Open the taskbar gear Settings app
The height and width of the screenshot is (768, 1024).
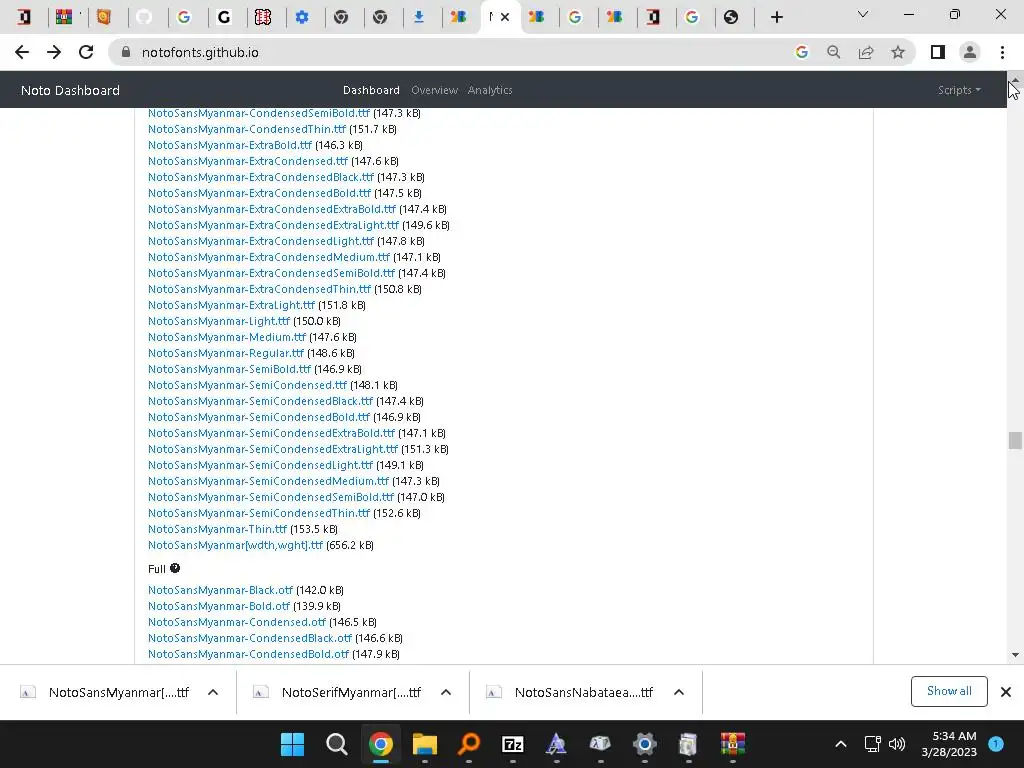pyautogui.click(x=645, y=744)
